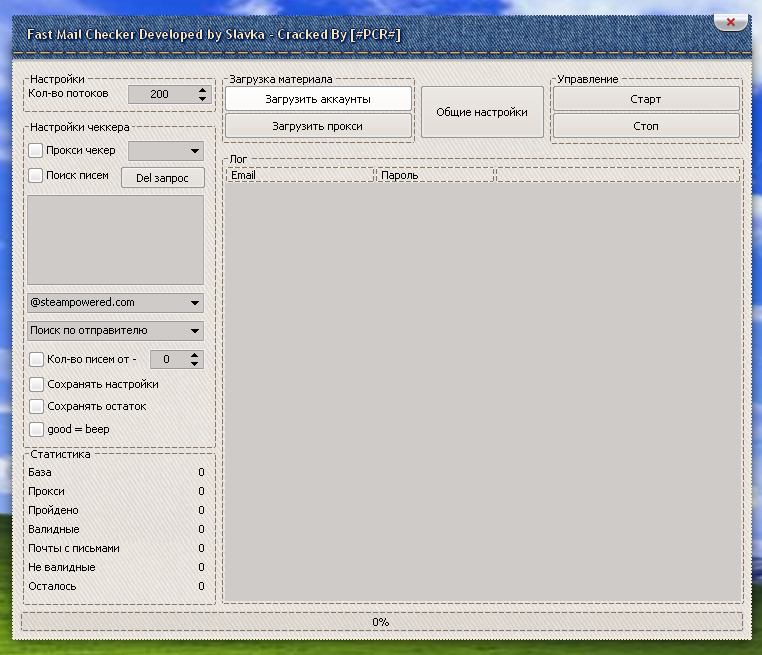The width and height of the screenshot is (762, 655).
Task: Click the Загрузить аккаунты button
Action: tap(318, 99)
